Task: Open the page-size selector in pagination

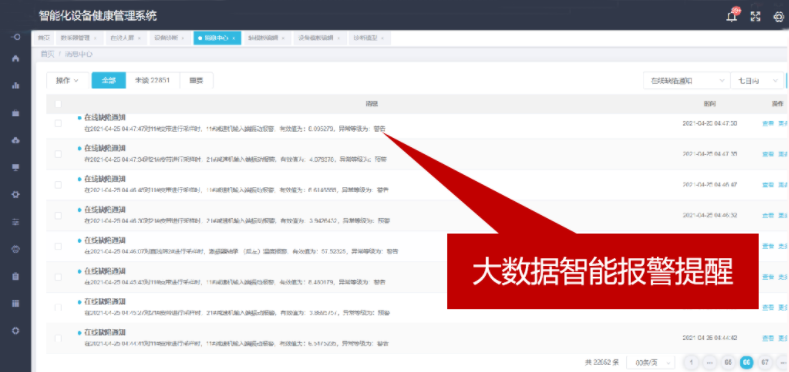Action: [x=651, y=362]
